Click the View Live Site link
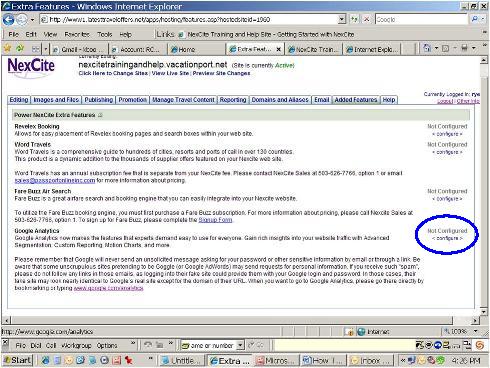The width and height of the screenshot is (490, 368). (170, 73)
